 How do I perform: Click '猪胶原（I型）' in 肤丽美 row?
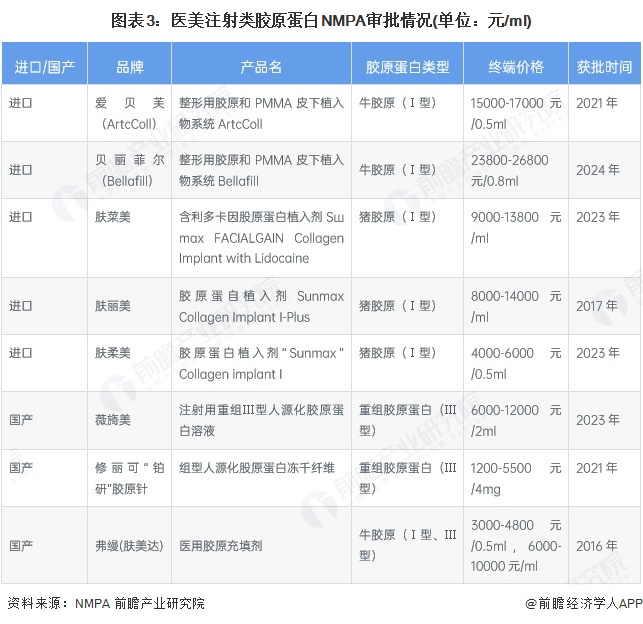(397, 306)
